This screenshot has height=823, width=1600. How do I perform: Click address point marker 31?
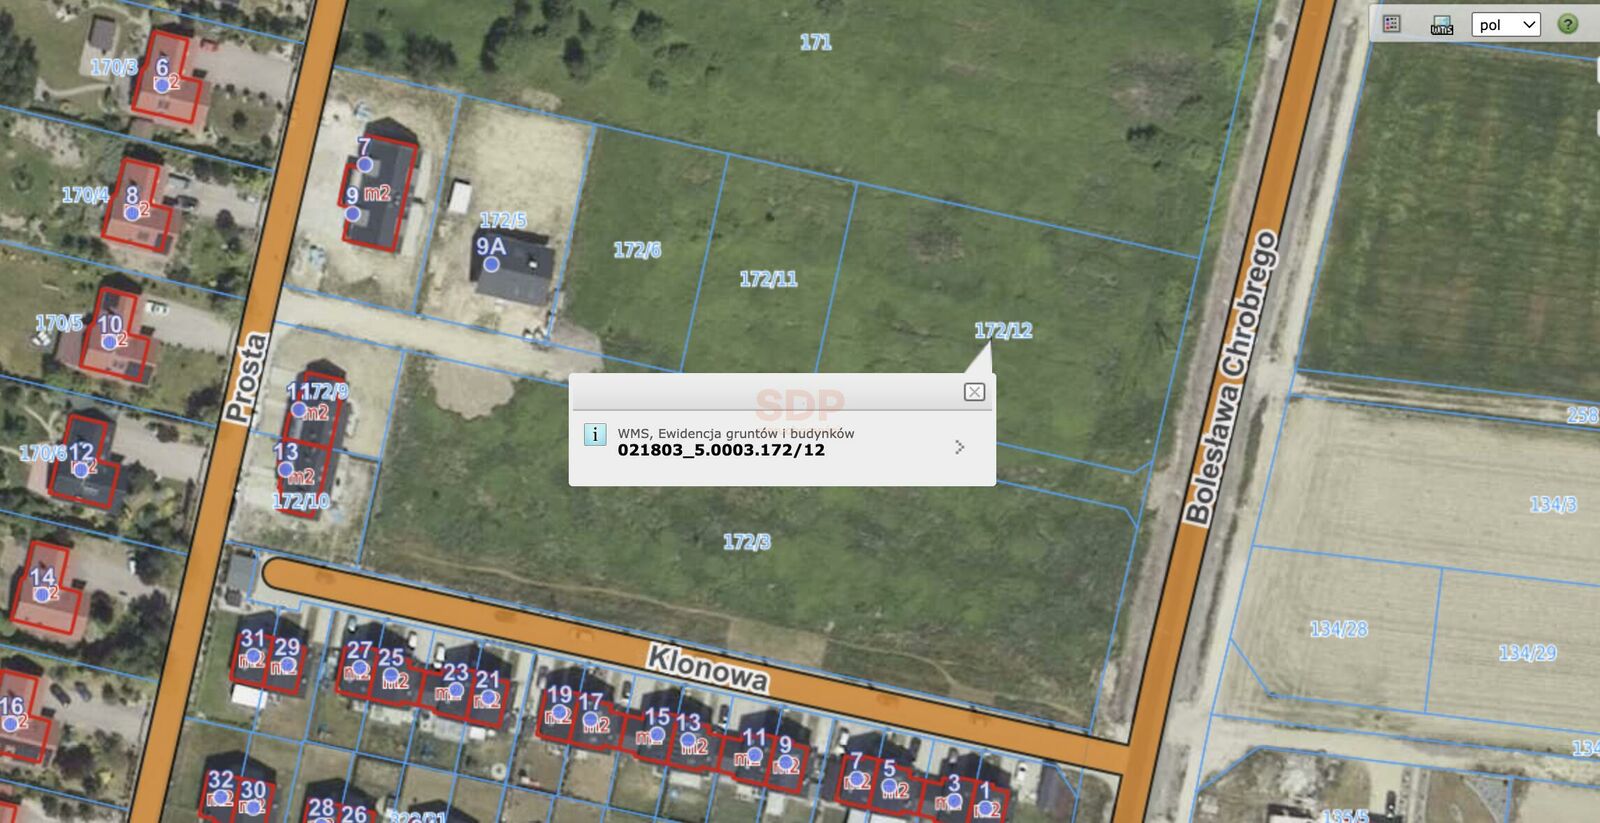coord(253,657)
